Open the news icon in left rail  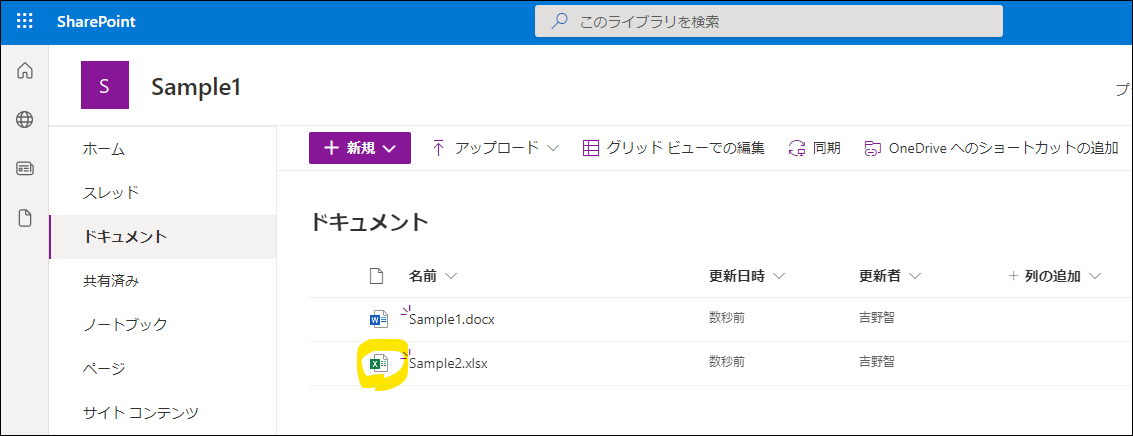(25, 168)
